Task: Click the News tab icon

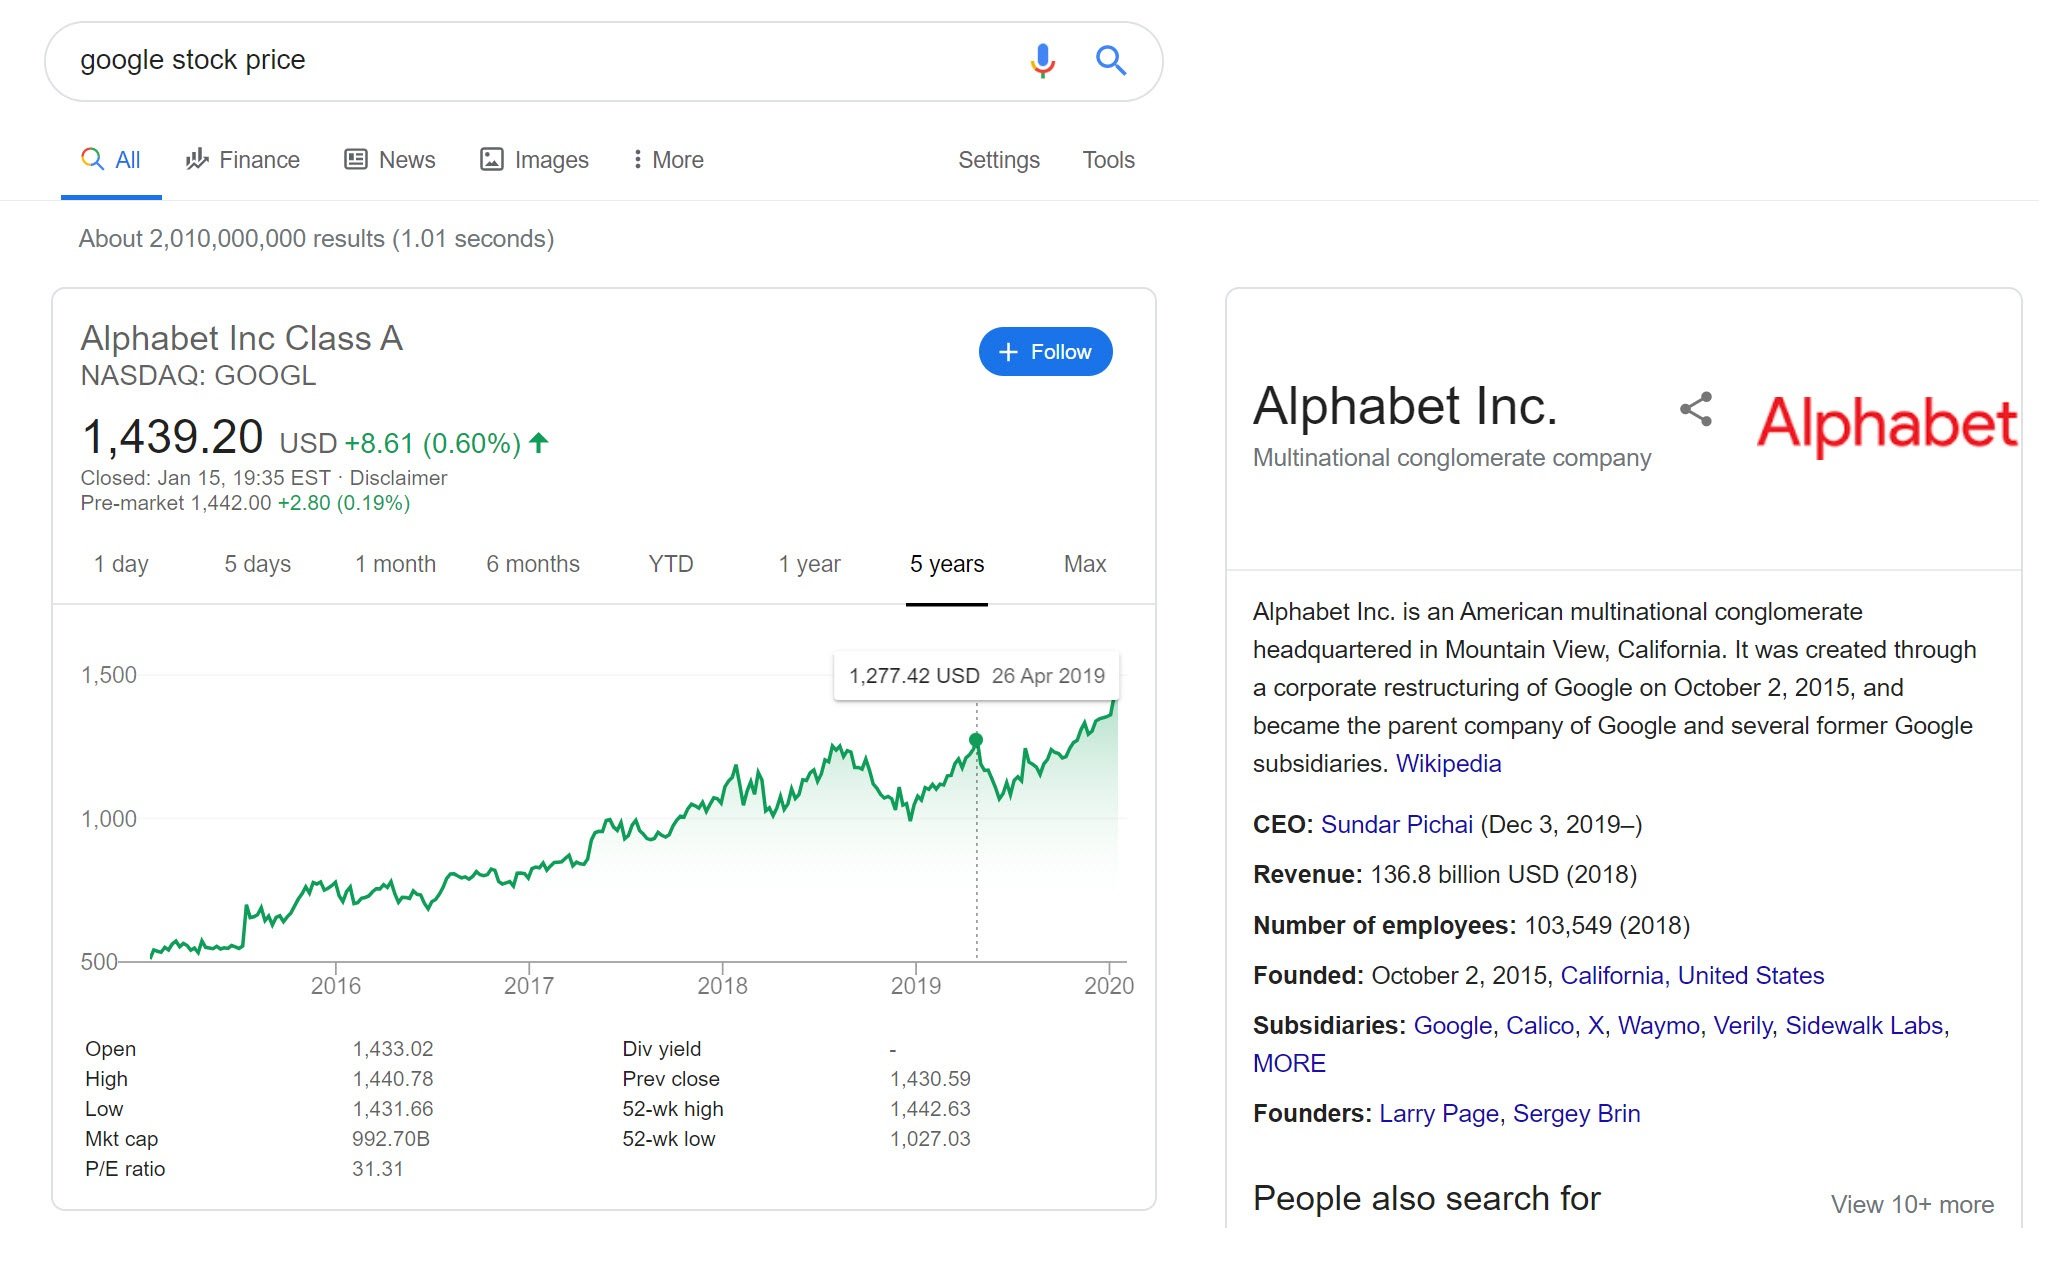Action: coord(355,159)
